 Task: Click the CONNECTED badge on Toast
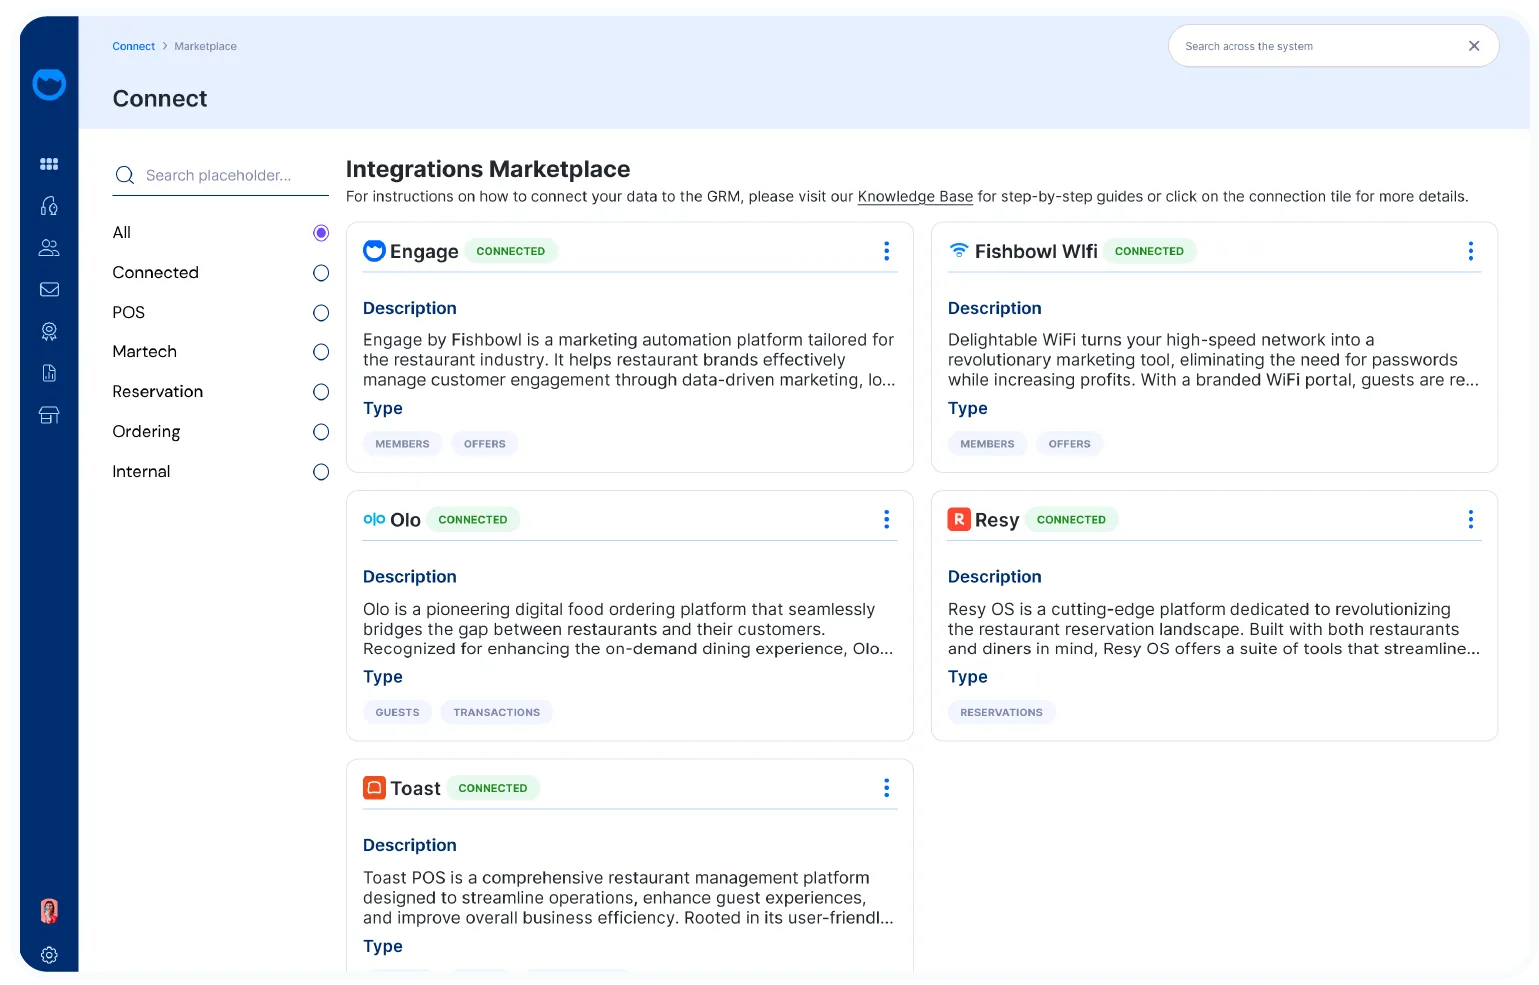493,788
